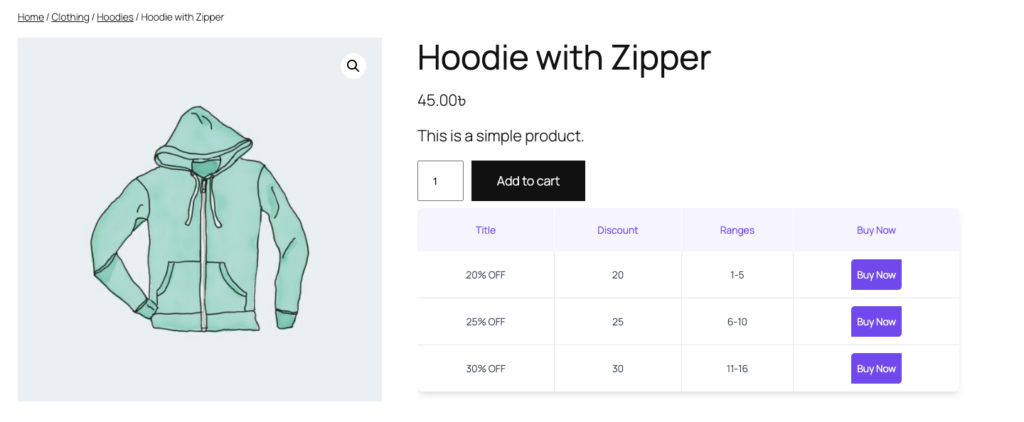
Task: Click Buy Now for 30% OFF
Action: click(x=876, y=368)
